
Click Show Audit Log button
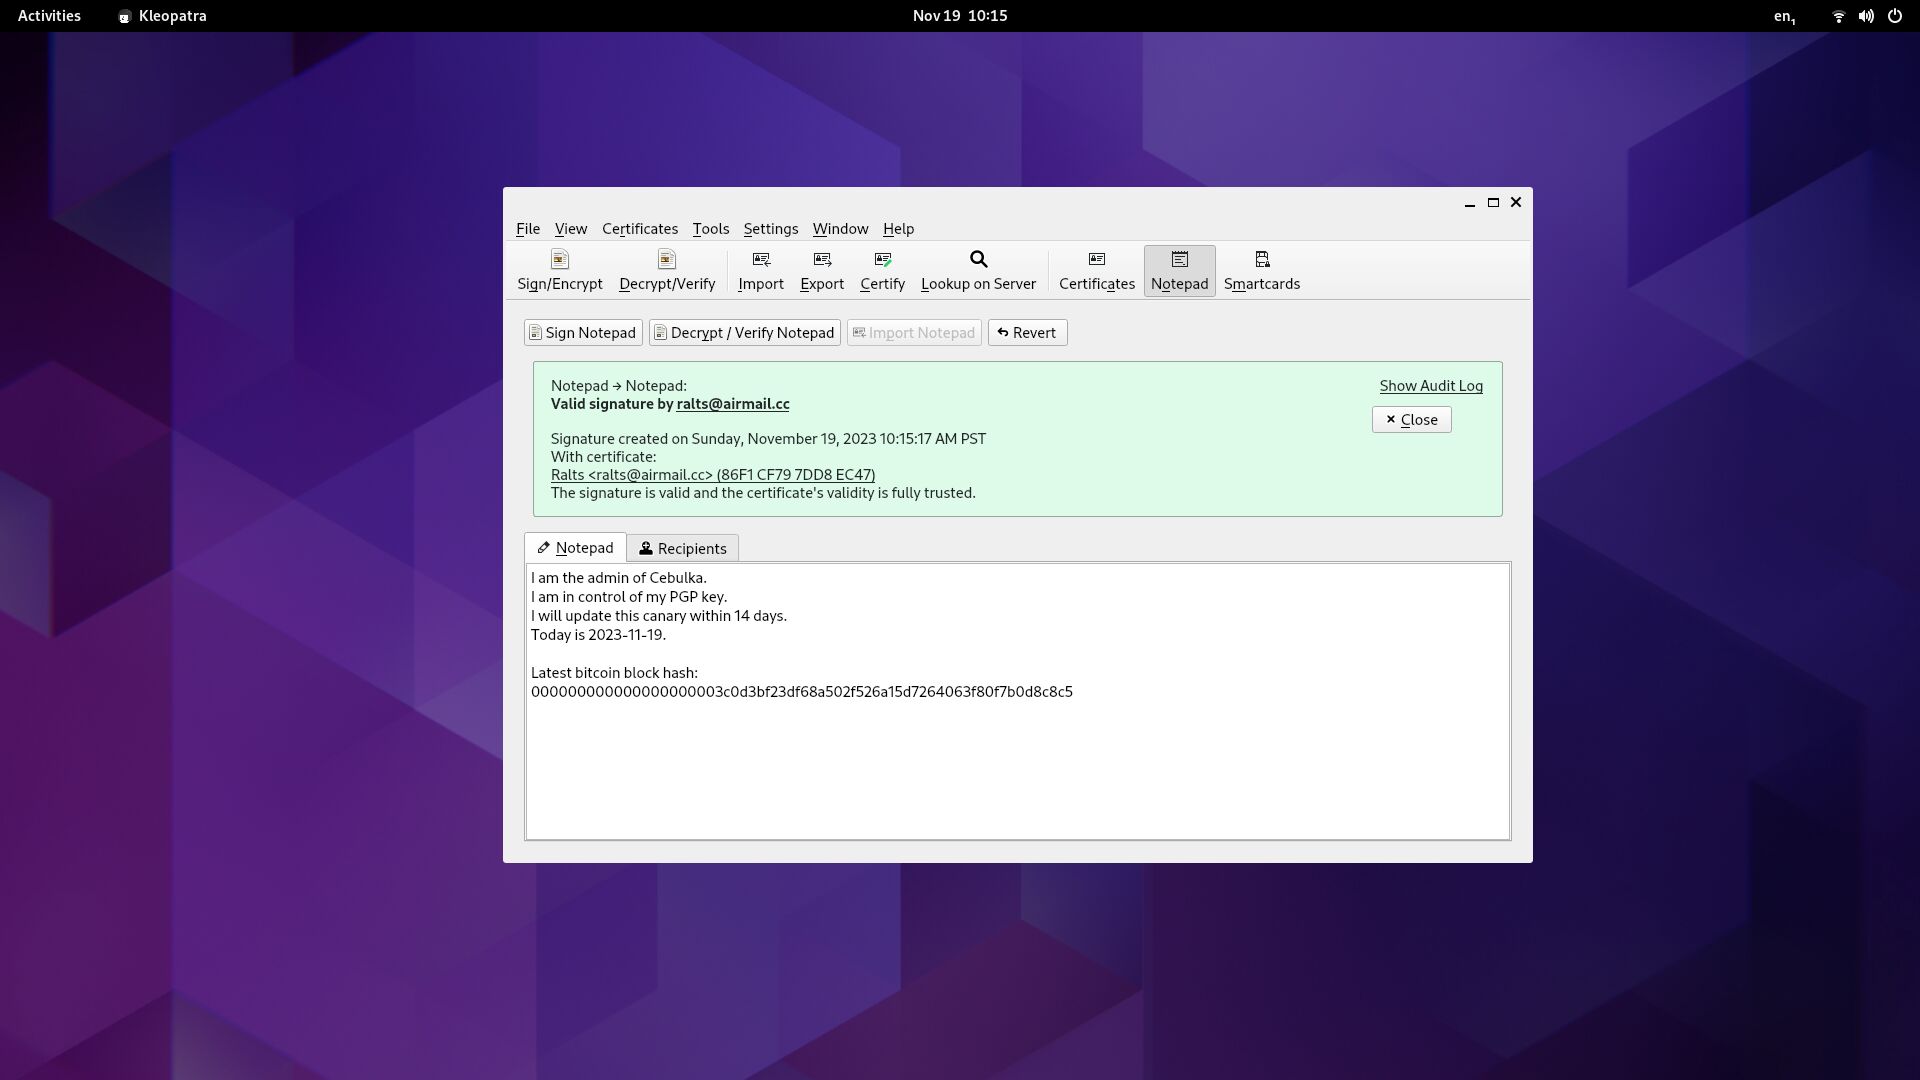(1431, 384)
